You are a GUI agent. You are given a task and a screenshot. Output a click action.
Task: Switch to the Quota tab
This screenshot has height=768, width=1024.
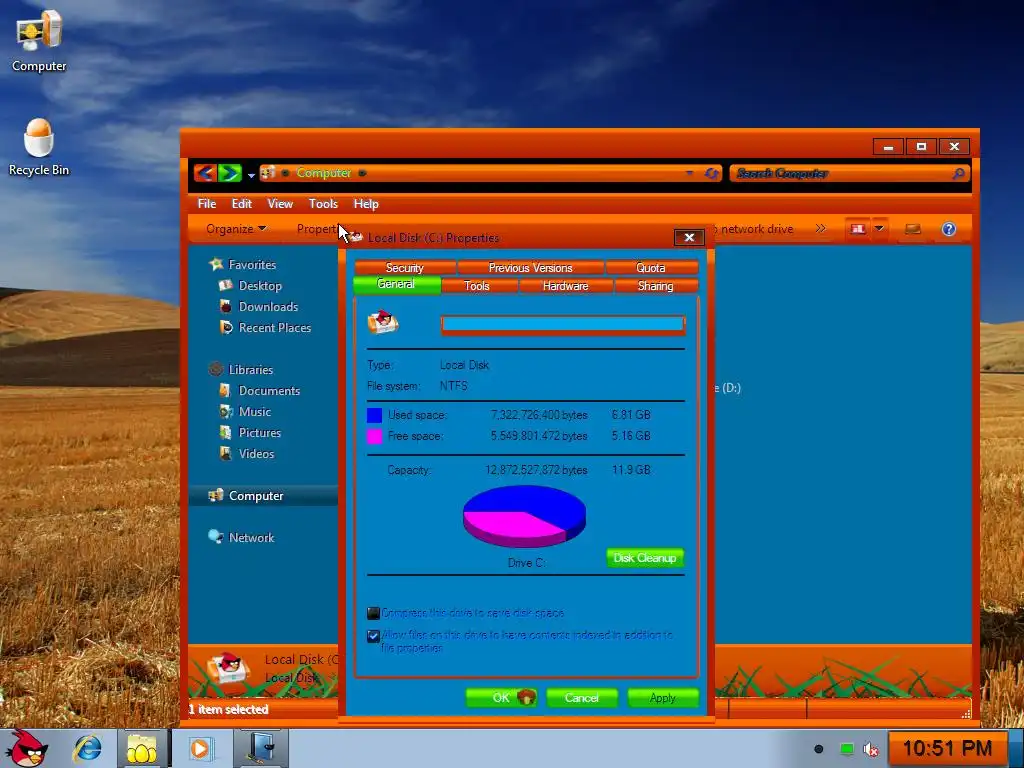point(651,268)
